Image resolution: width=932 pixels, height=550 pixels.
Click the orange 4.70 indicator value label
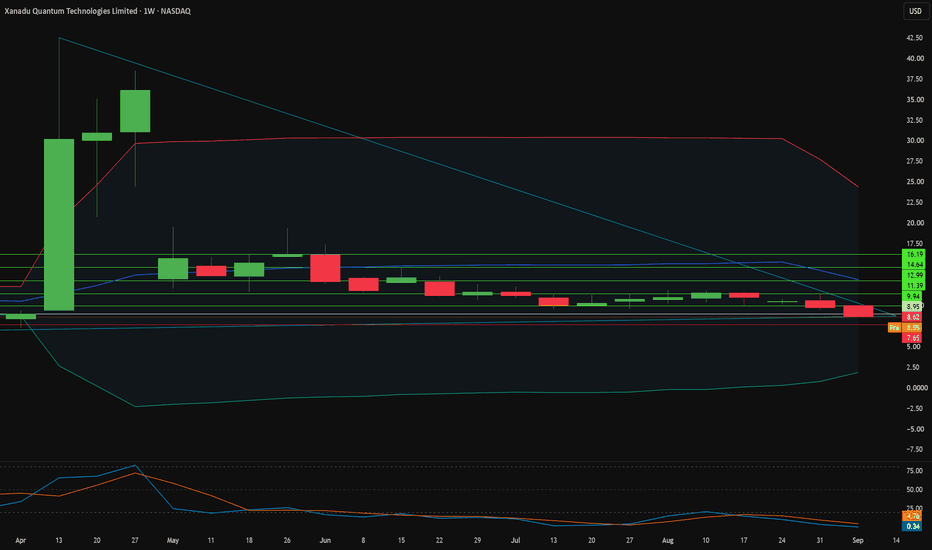coord(913,516)
